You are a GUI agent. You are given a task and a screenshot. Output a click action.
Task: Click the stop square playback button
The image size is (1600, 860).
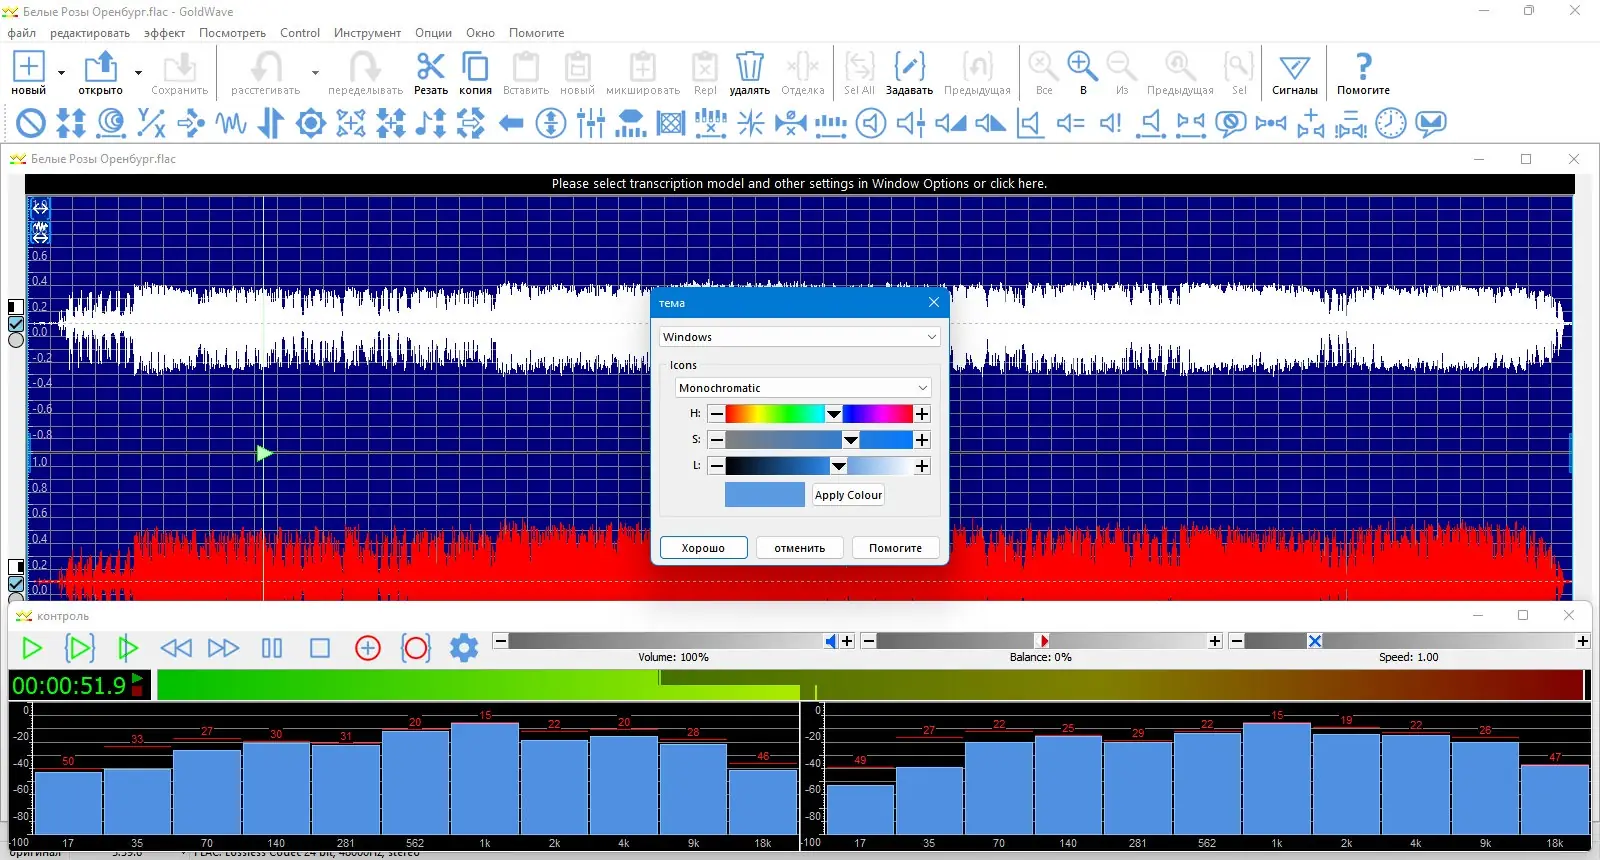320,648
